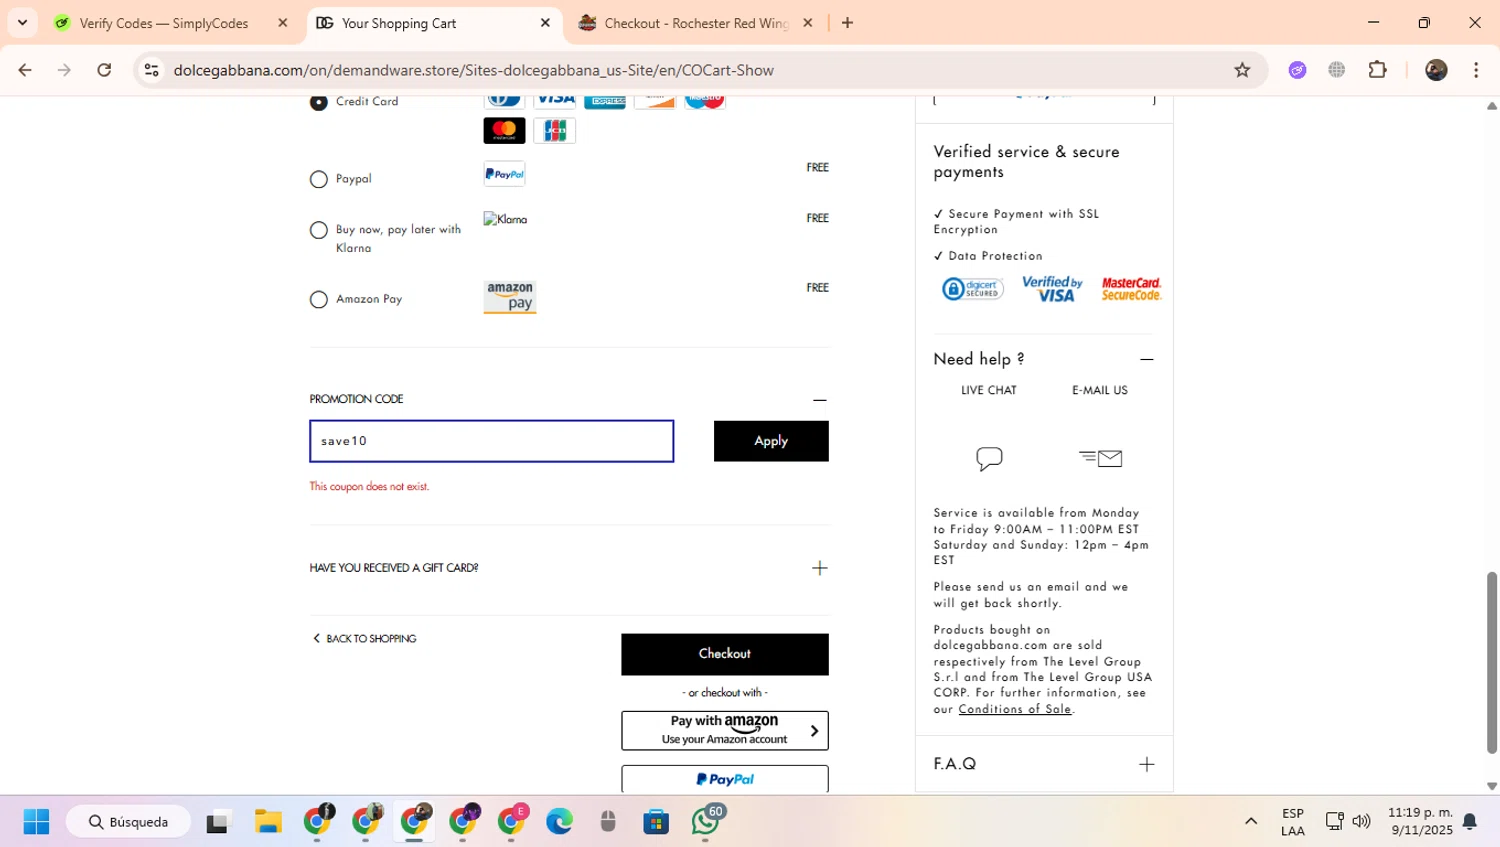Image resolution: width=1500 pixels, height=847 pixels.
Task: Click the Mastercard card logo
Action: [504, 130]
